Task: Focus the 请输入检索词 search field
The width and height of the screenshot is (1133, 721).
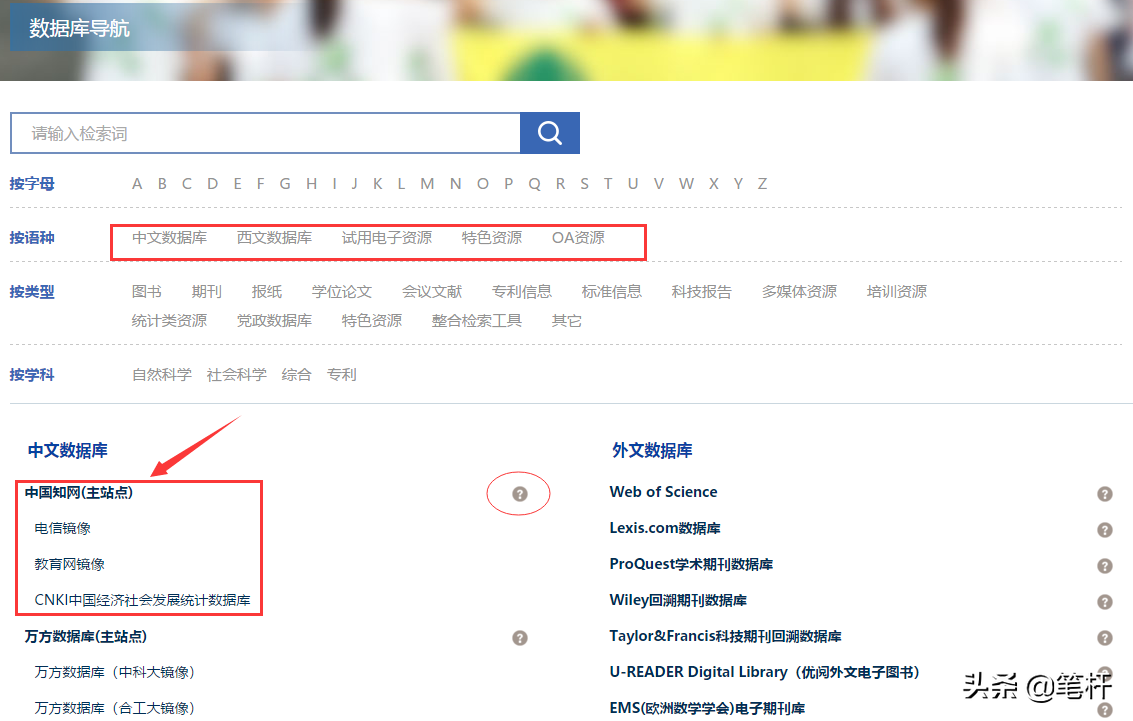Action: [x=265, y=133]
